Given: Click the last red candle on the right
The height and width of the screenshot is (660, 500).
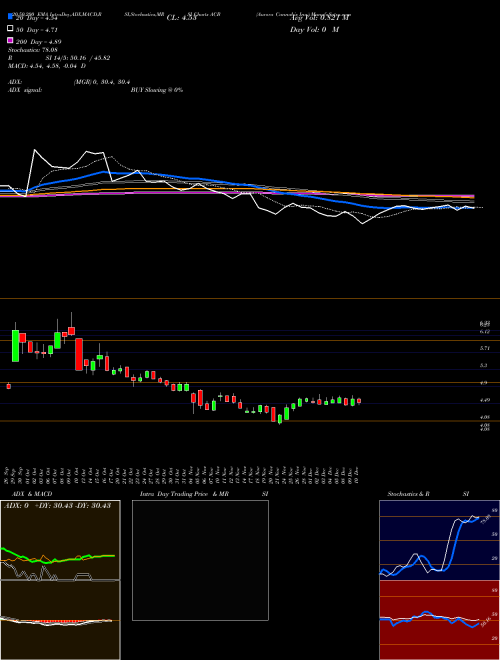Looking at the screenshot, I should (359, 401).
